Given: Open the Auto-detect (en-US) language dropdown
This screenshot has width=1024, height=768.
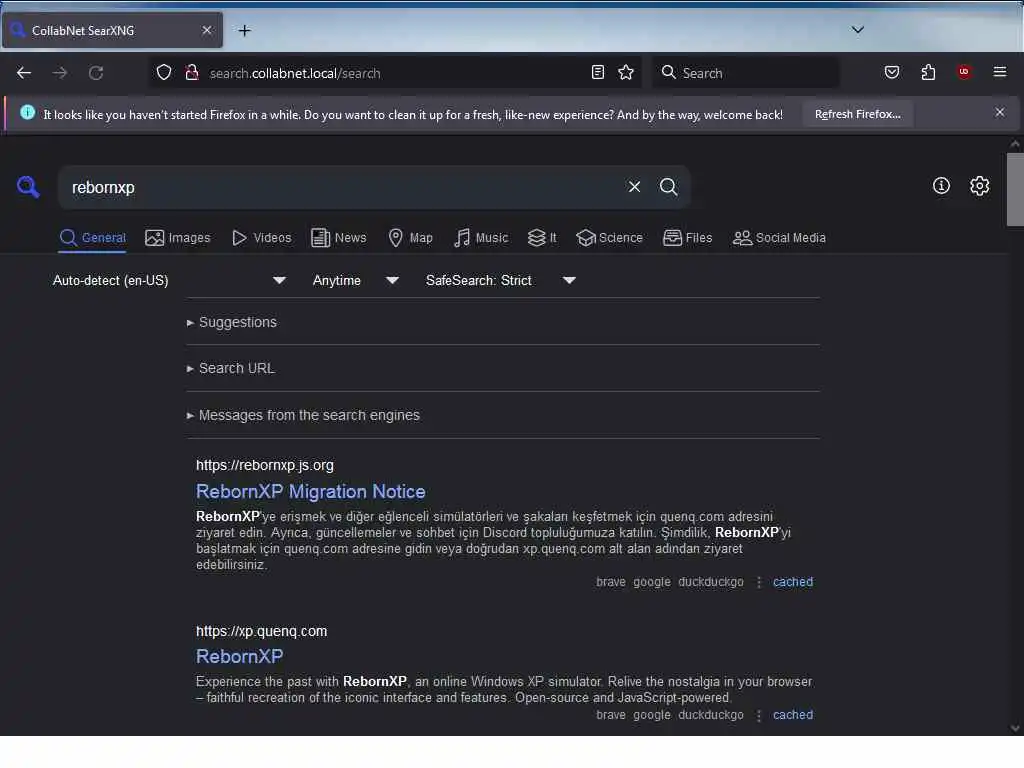Looking at the screenshot, I should coord(169,280).
